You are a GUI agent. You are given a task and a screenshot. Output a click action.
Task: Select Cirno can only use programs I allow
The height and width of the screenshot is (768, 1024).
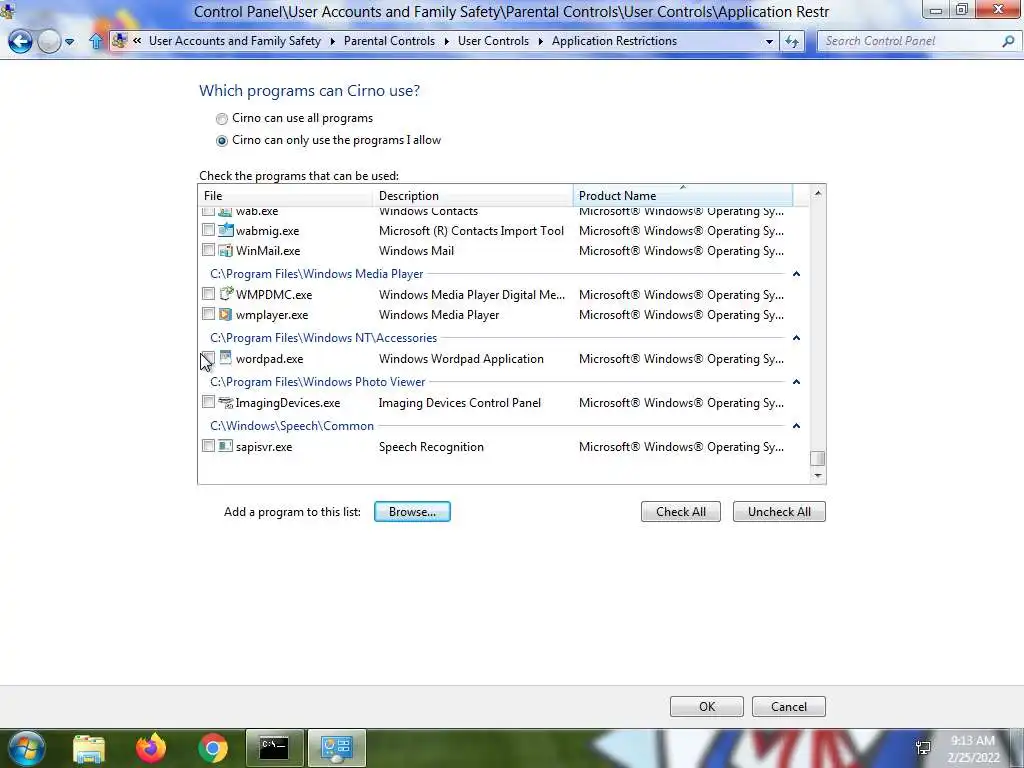pyautogui.click(x=222, y=140)
